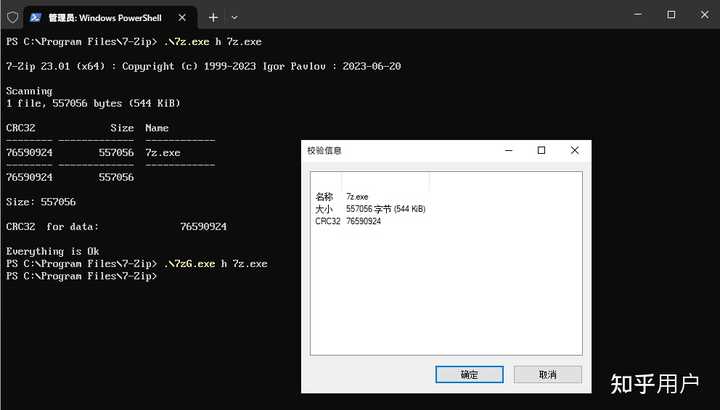
Task: Click '7z.exe' under the Name column in terminal
Action: [x=163, y=152]
